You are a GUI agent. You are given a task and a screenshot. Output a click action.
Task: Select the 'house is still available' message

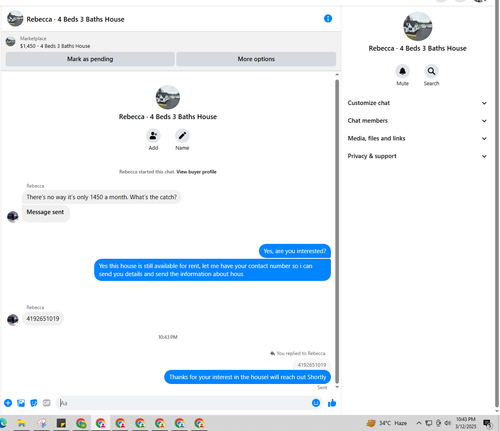[212, 270]
